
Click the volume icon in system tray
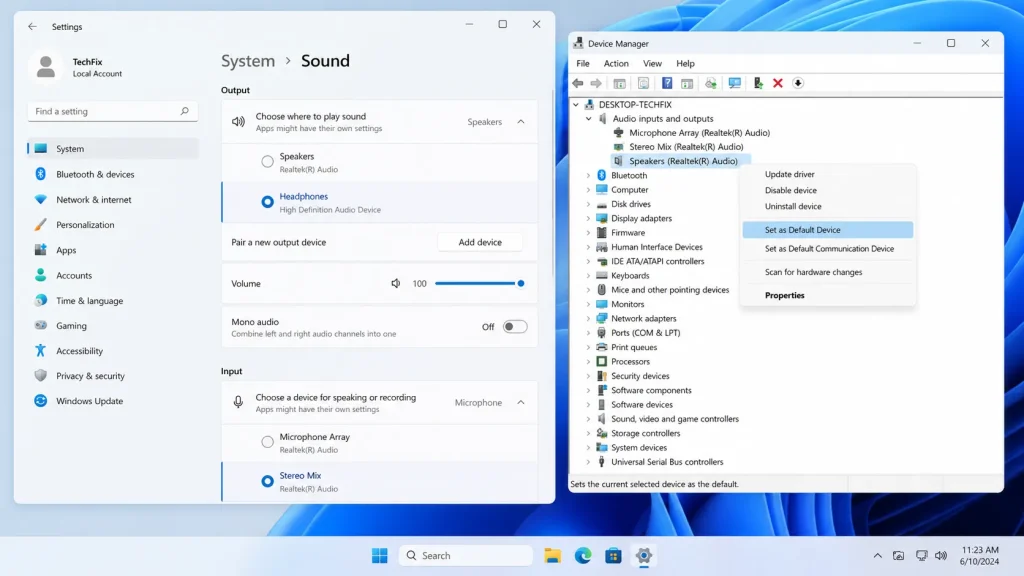940,556
